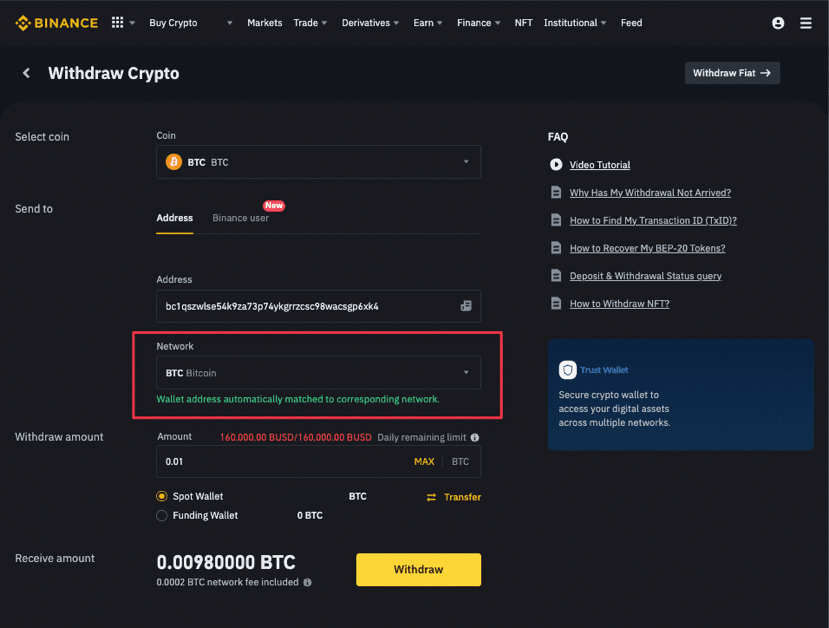This screenshot has width=829, height=628.
Task: Select the Spot Wallet radio button
Action: 162,496
